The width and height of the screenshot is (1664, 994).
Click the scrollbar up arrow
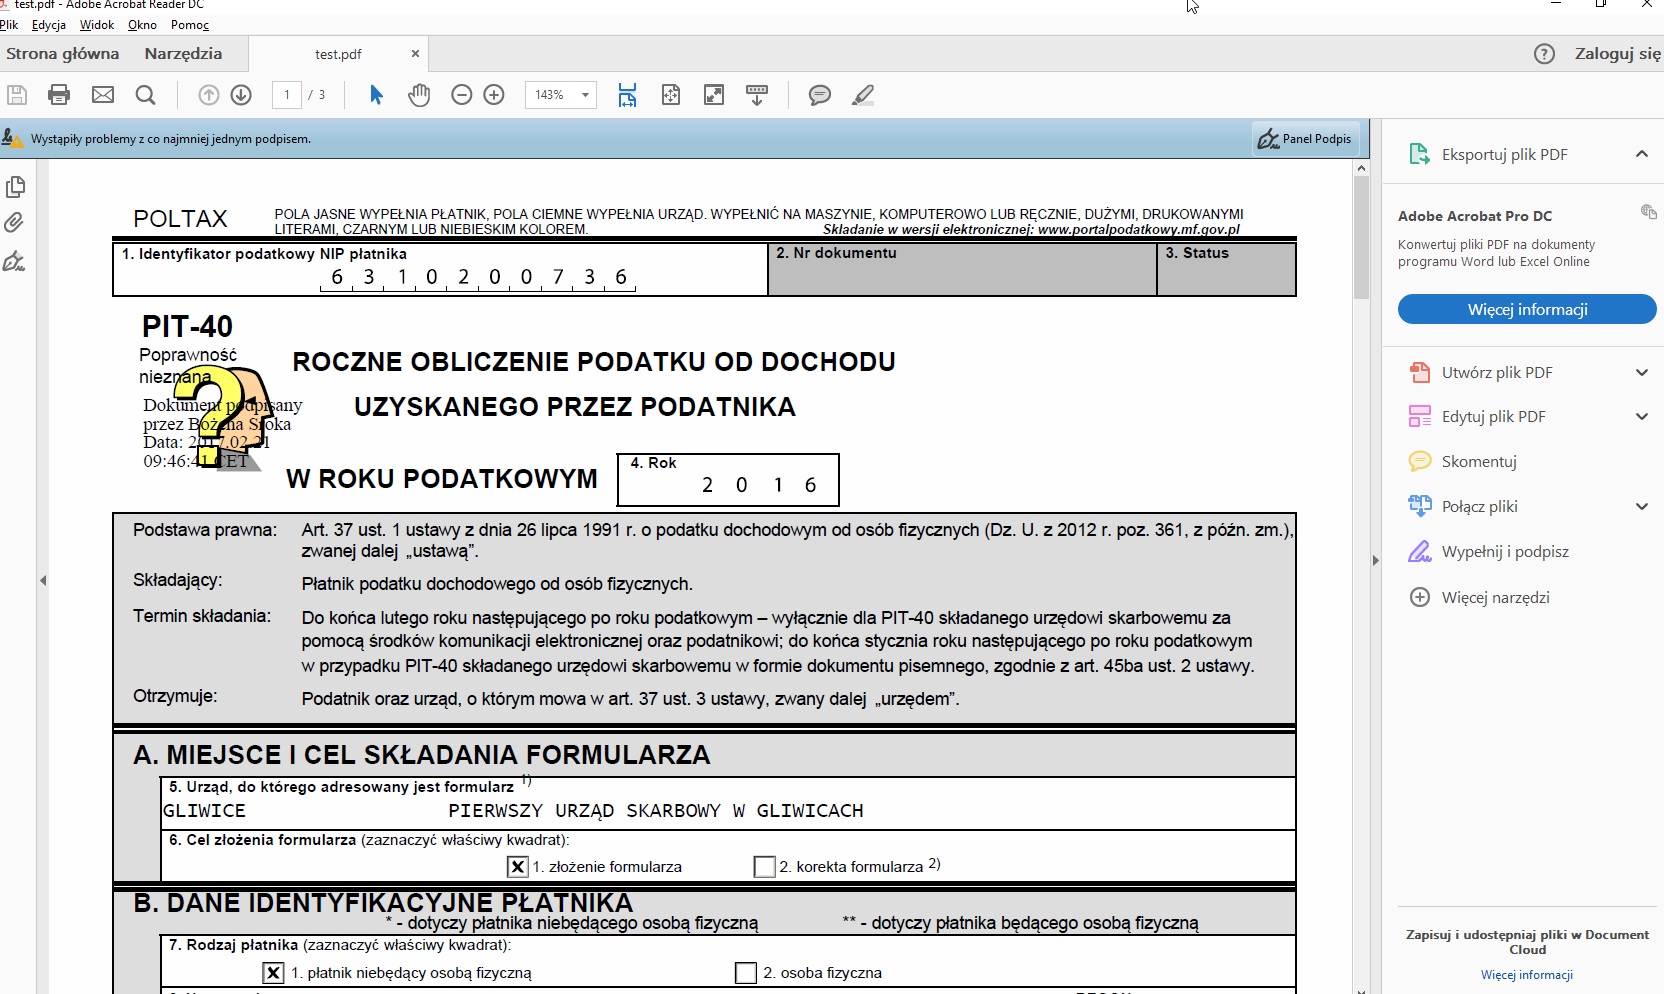point(1361,168)
